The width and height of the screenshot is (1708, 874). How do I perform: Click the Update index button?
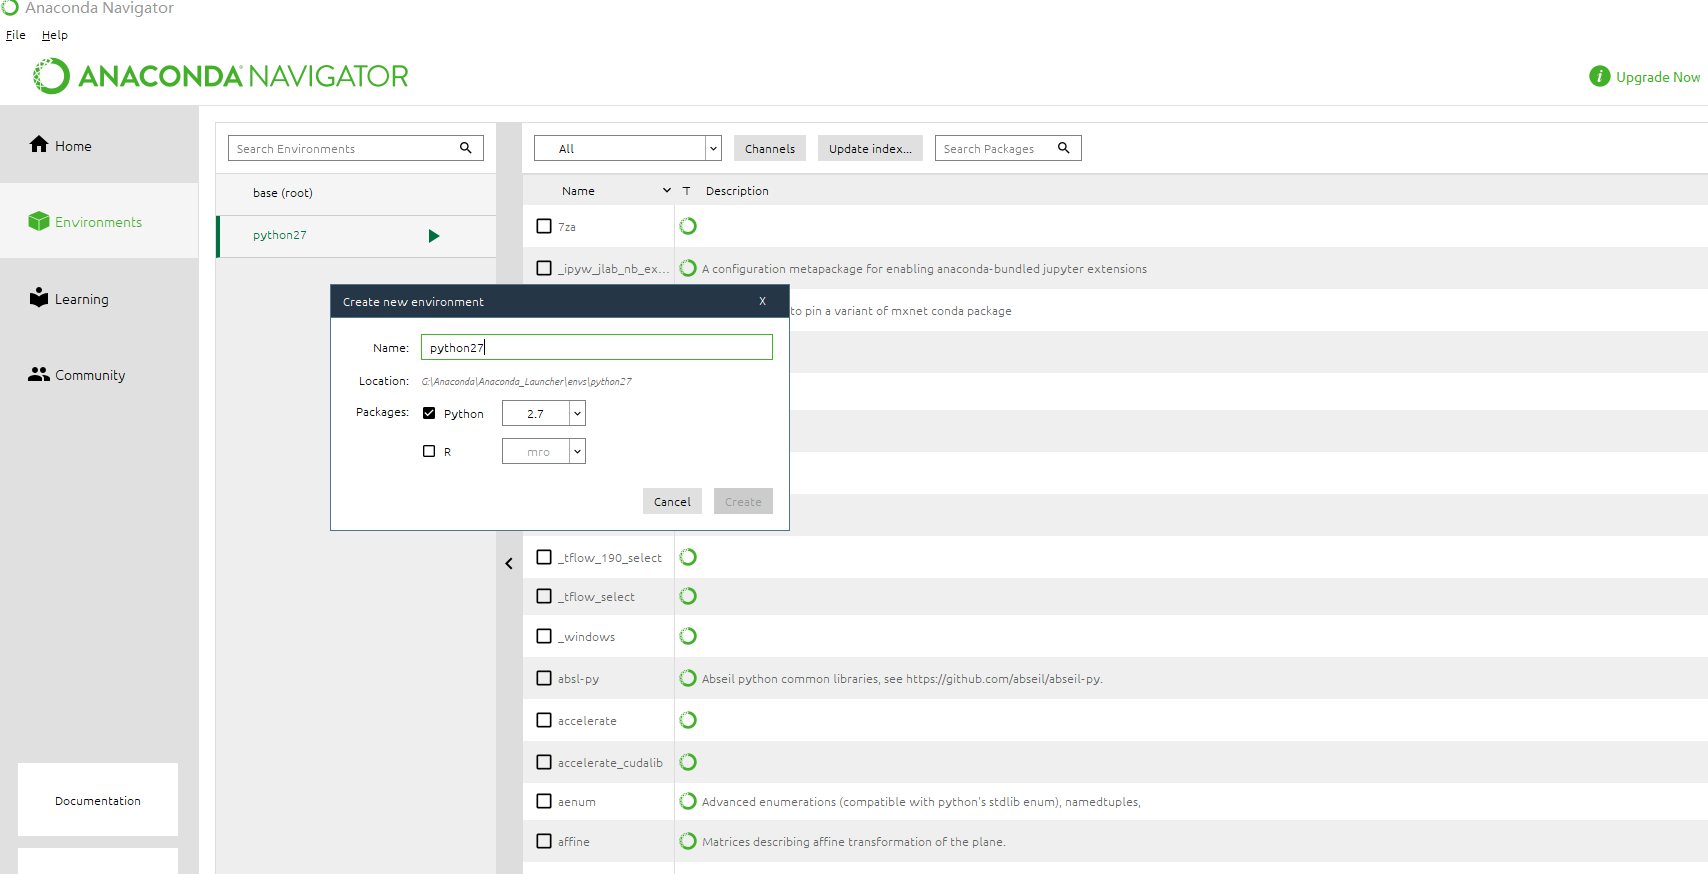tap(870, 148)
